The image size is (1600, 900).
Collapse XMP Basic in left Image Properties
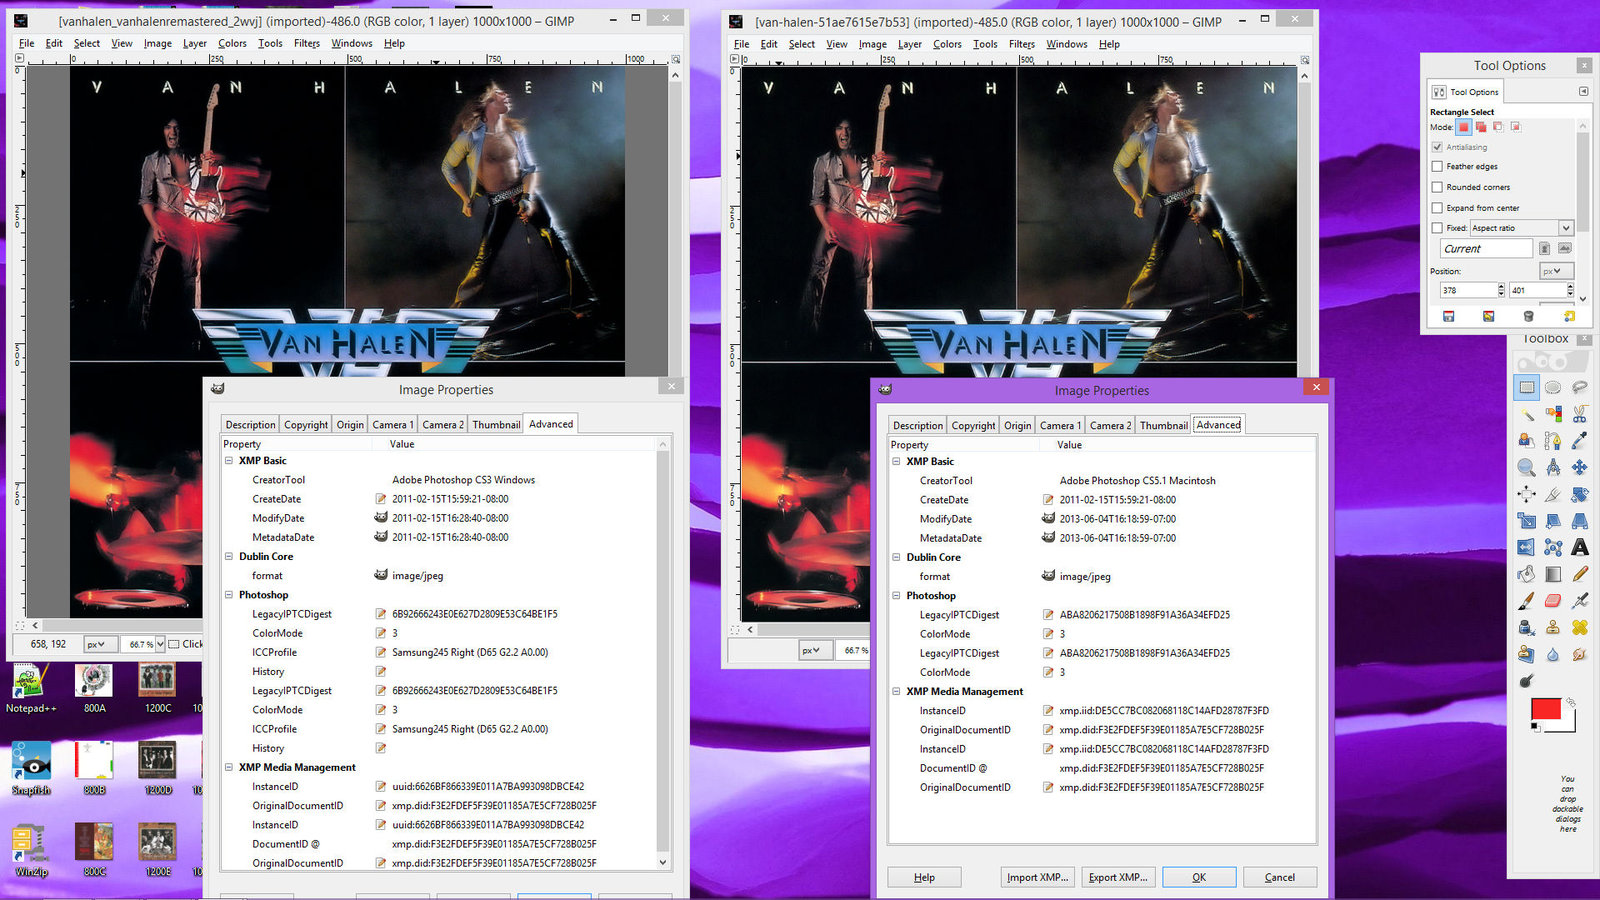(x=229, y=461)
